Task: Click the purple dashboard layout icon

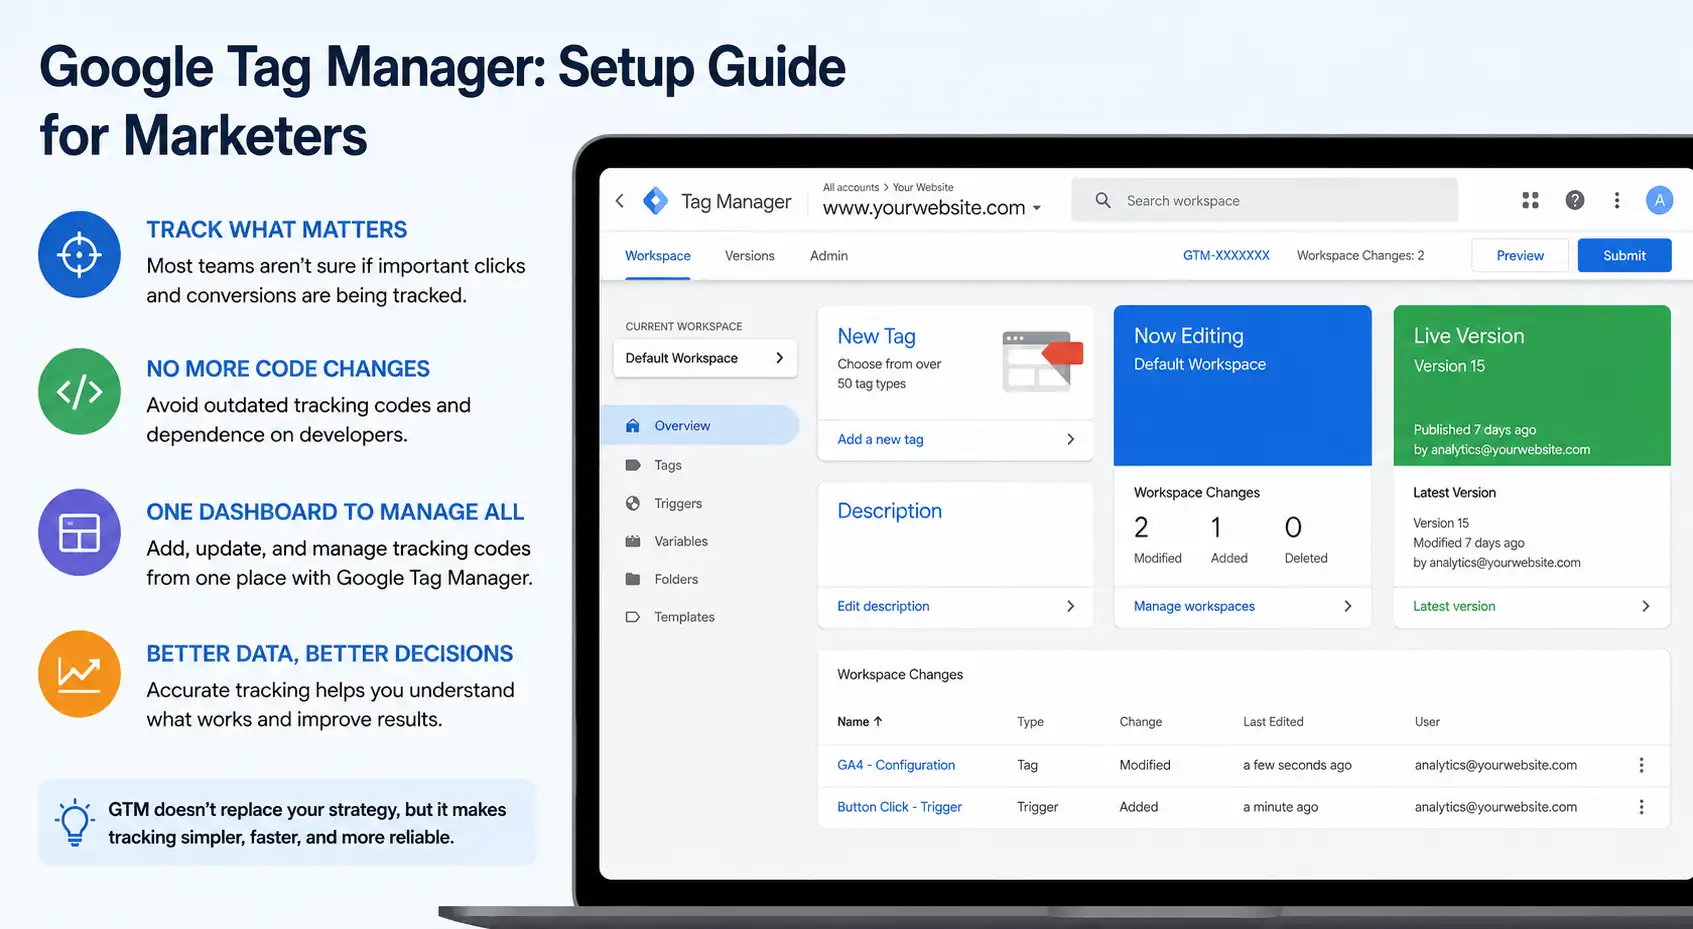Action: pos(79,532)
